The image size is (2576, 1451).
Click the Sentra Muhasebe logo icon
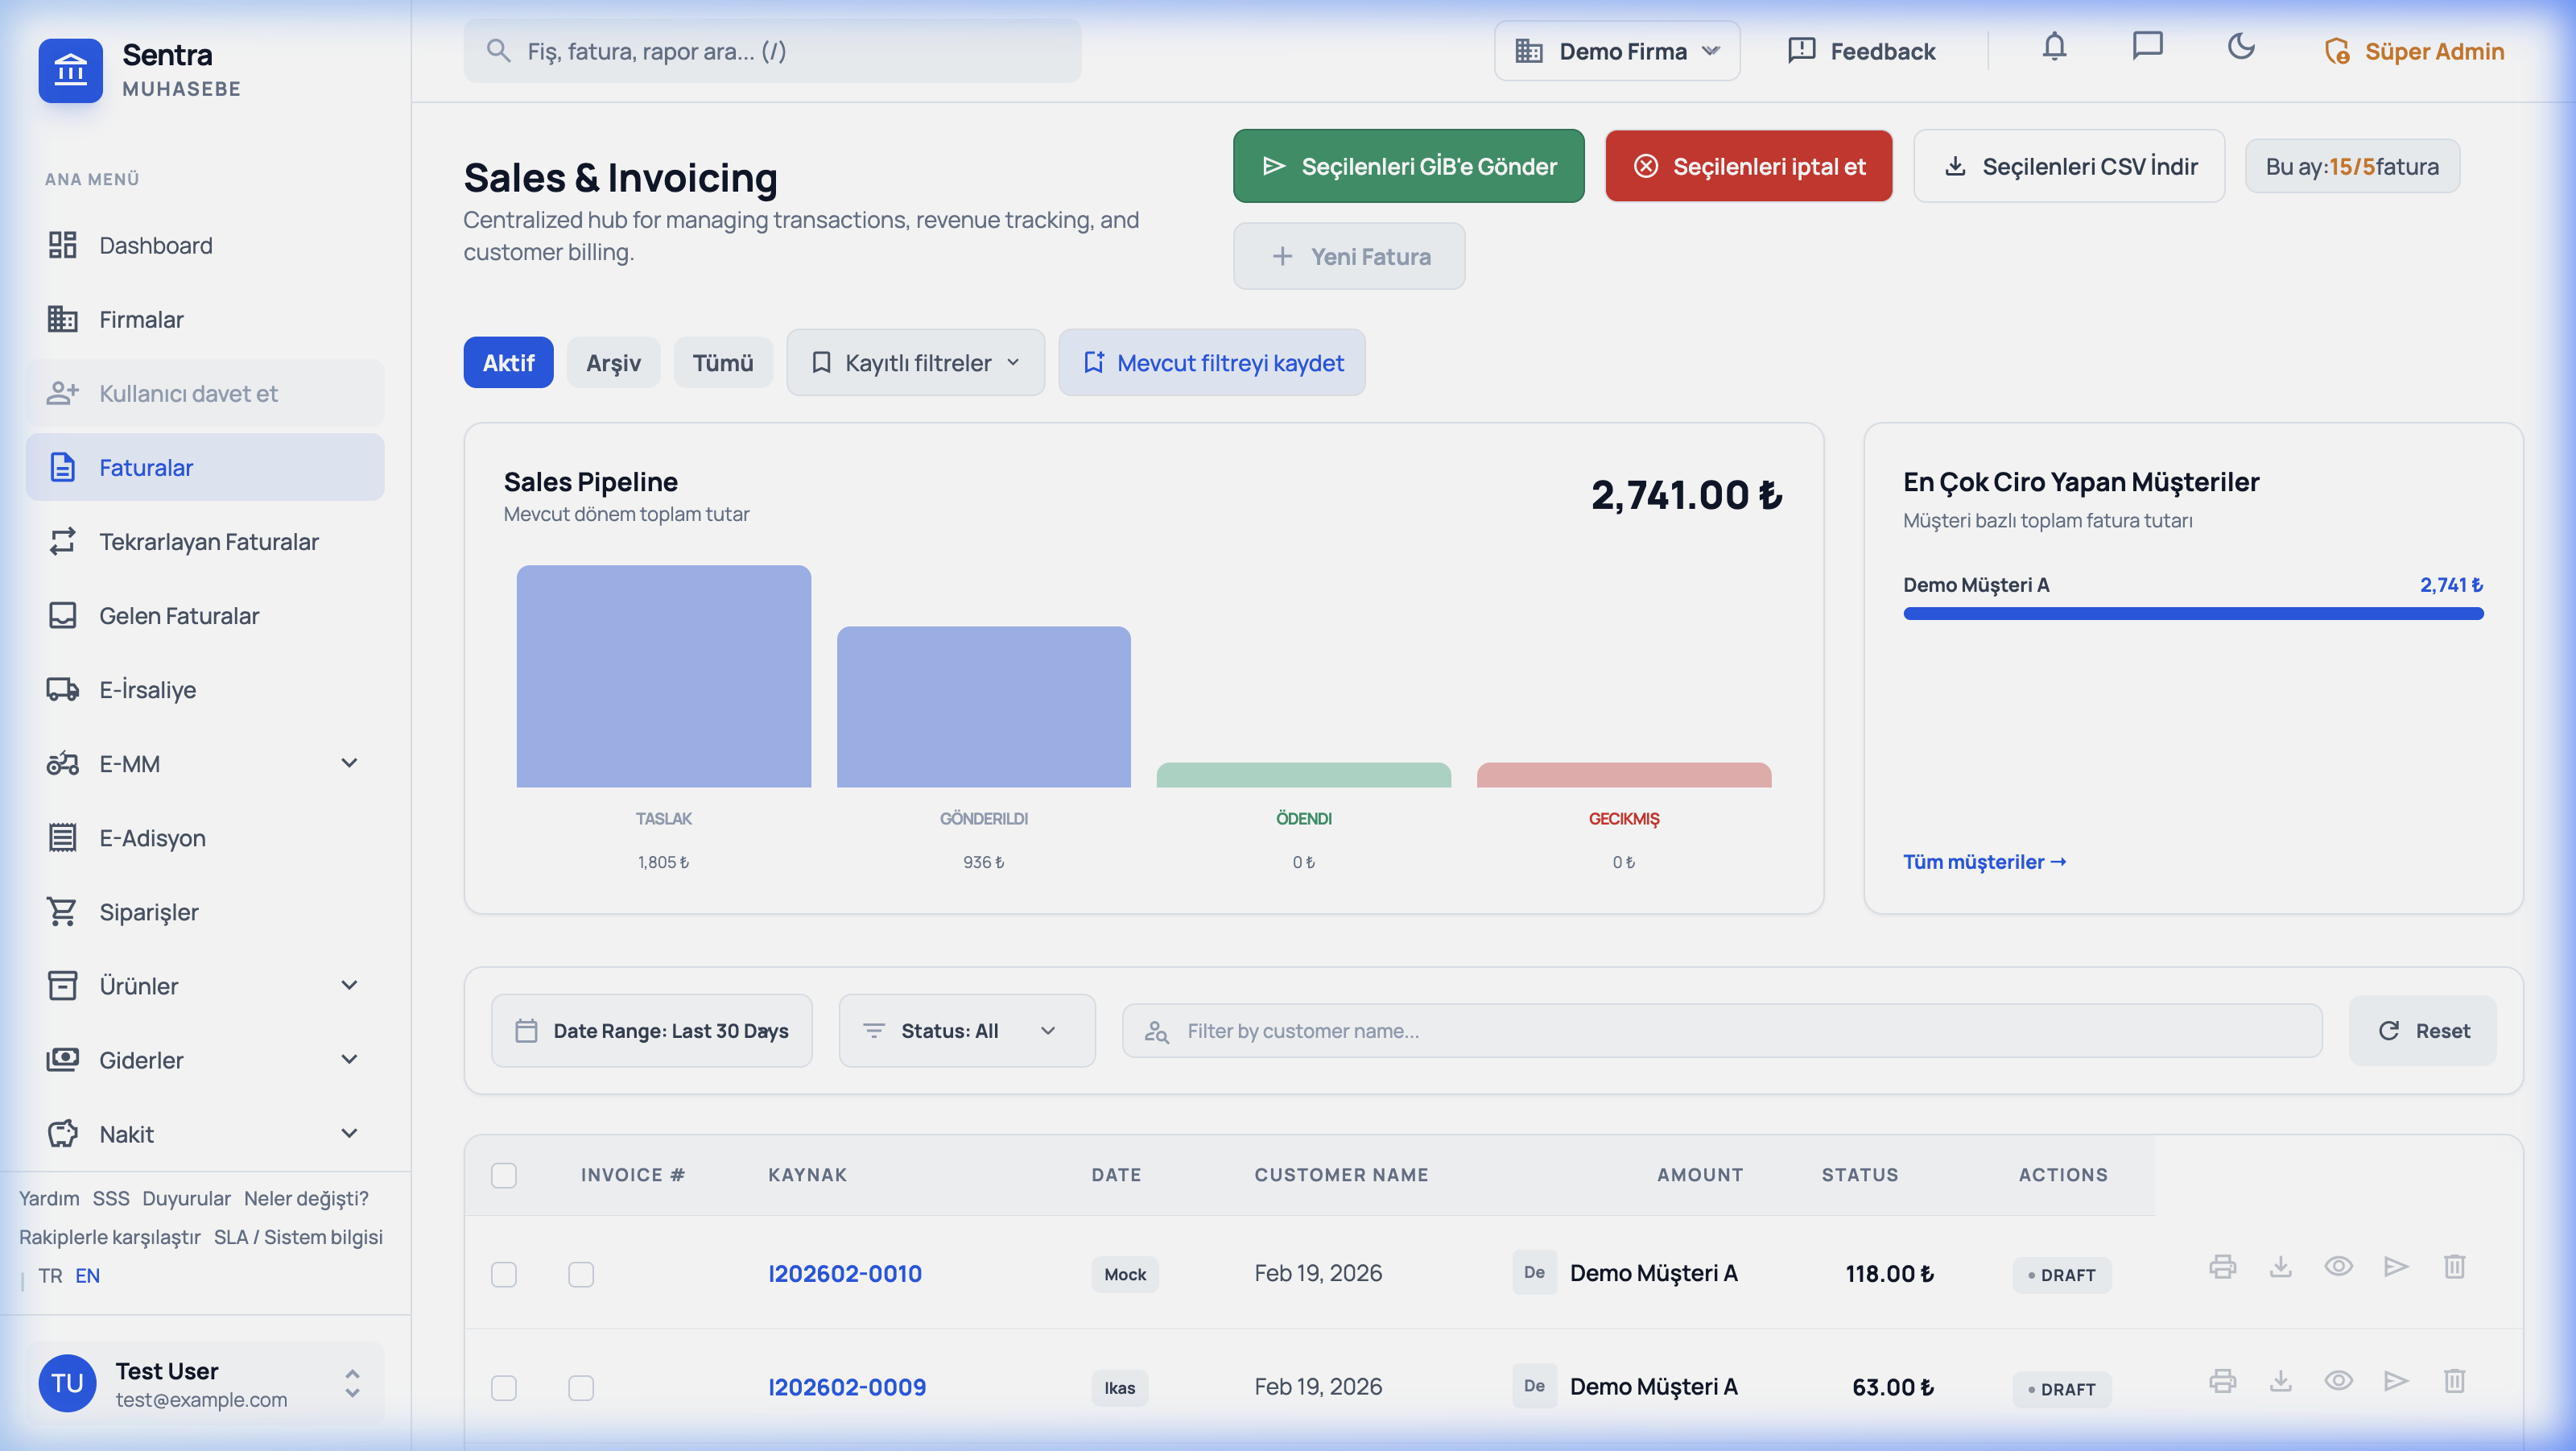[x=70, y=70]
